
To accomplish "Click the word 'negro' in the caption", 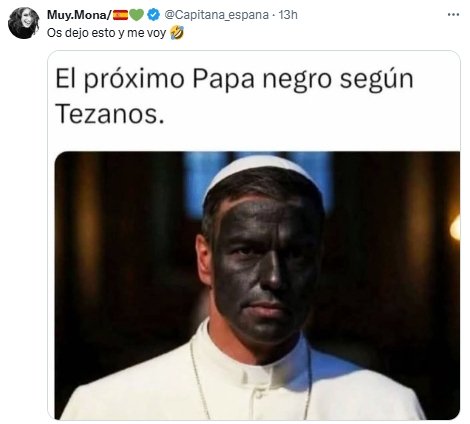I will (297, 81).
